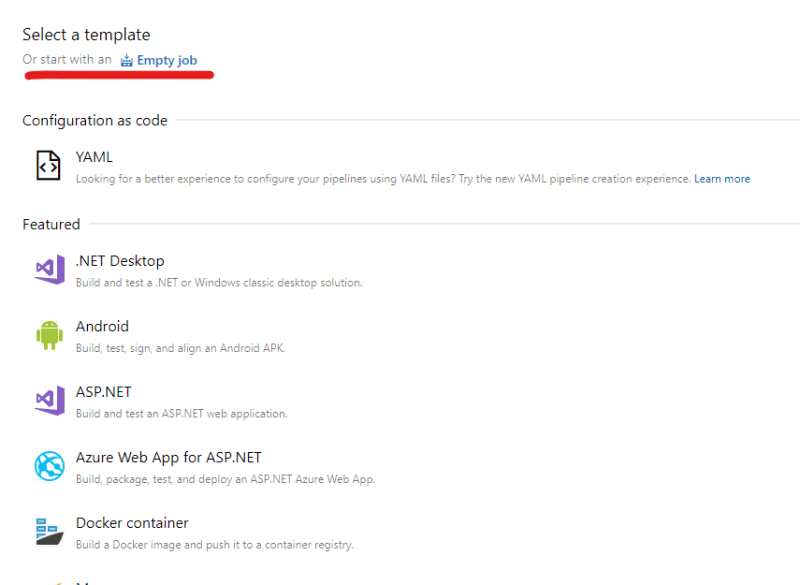This screenshot has width=800, height=585.
Task: Open the Learn more link
Action: (x=722, y=179)
